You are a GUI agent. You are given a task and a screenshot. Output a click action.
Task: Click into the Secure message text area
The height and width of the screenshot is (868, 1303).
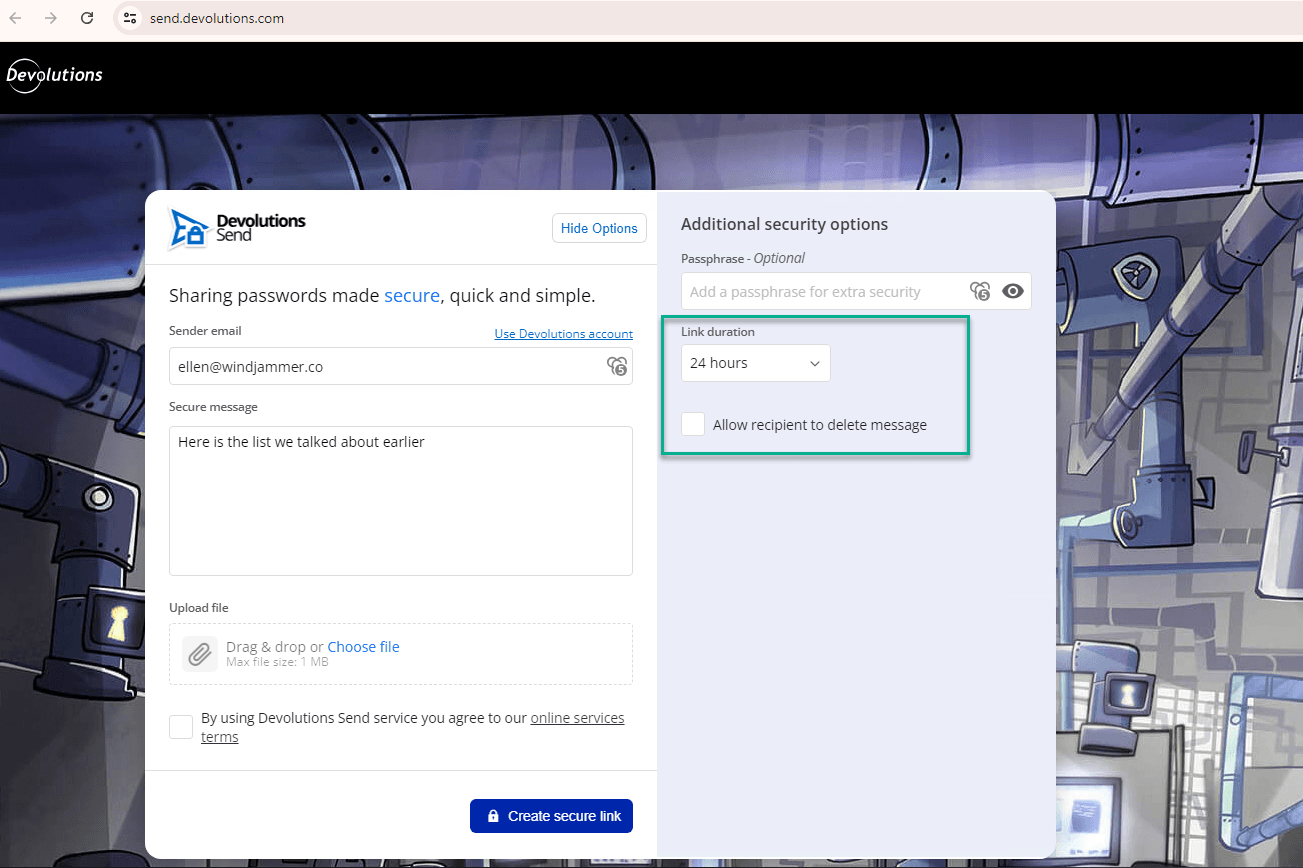tap(400, 500)
